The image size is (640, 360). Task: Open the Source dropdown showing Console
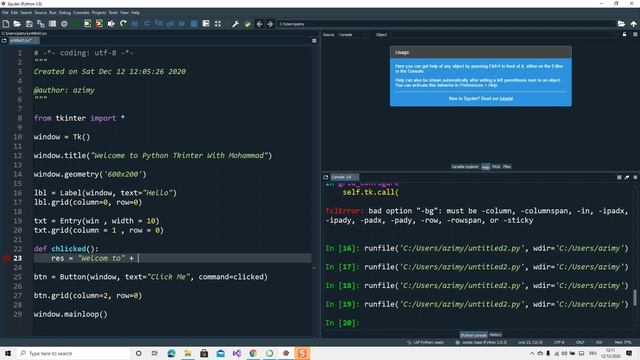tap(353, 35)
